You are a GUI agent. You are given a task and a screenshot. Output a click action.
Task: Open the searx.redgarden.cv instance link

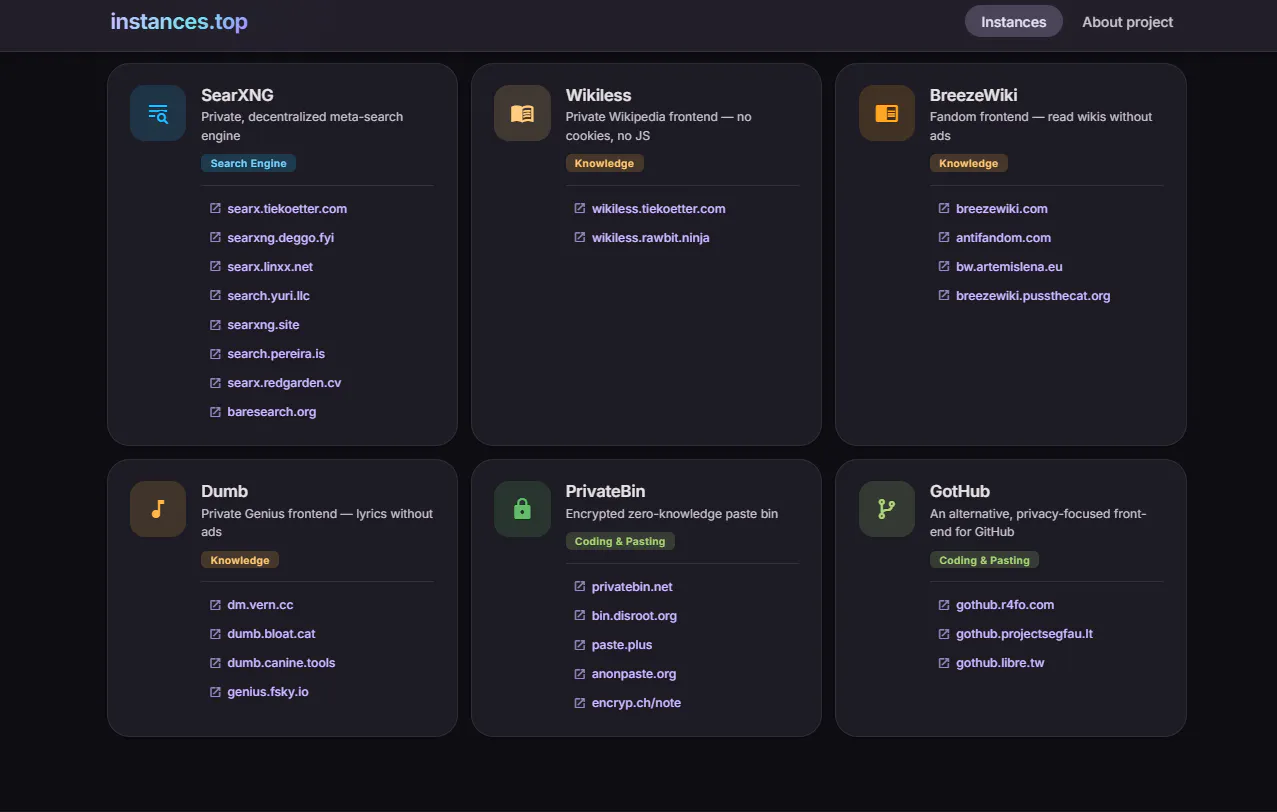[x=284, y=383]
